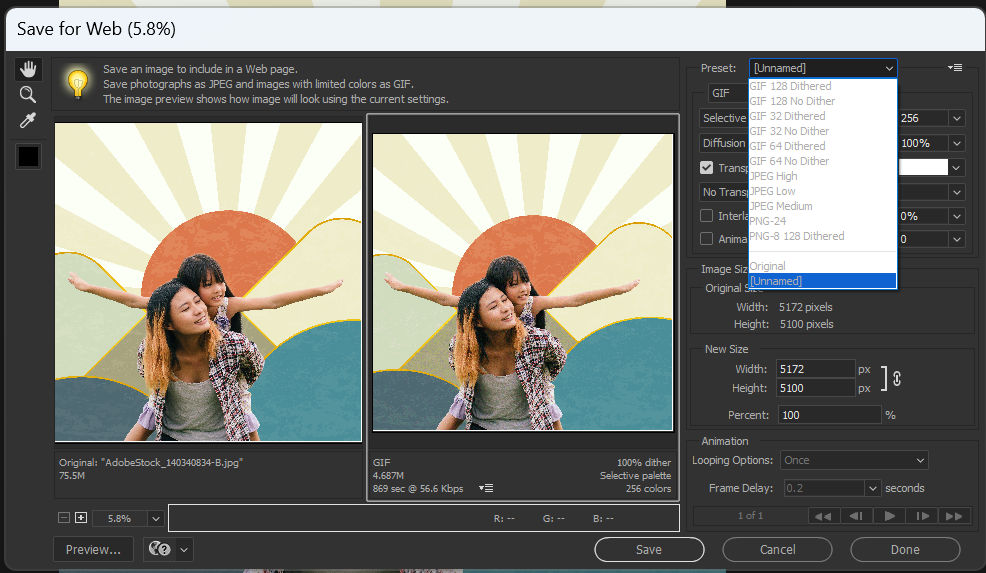
Task: Open the zoom level dropdown
Action: click(155, 518)
